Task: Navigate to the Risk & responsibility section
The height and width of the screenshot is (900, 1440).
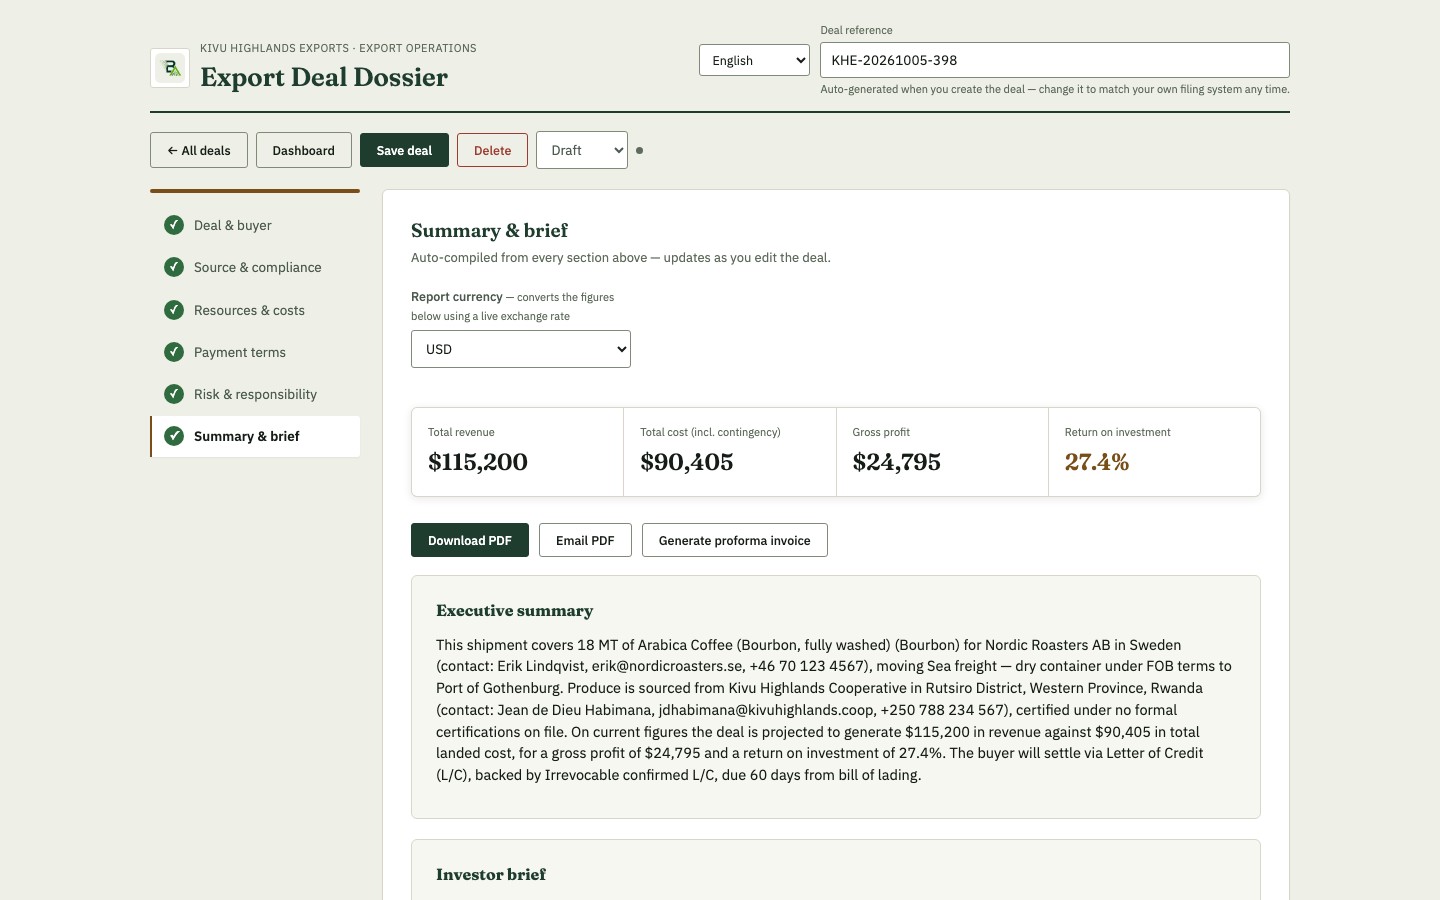Action: point(255,394)
